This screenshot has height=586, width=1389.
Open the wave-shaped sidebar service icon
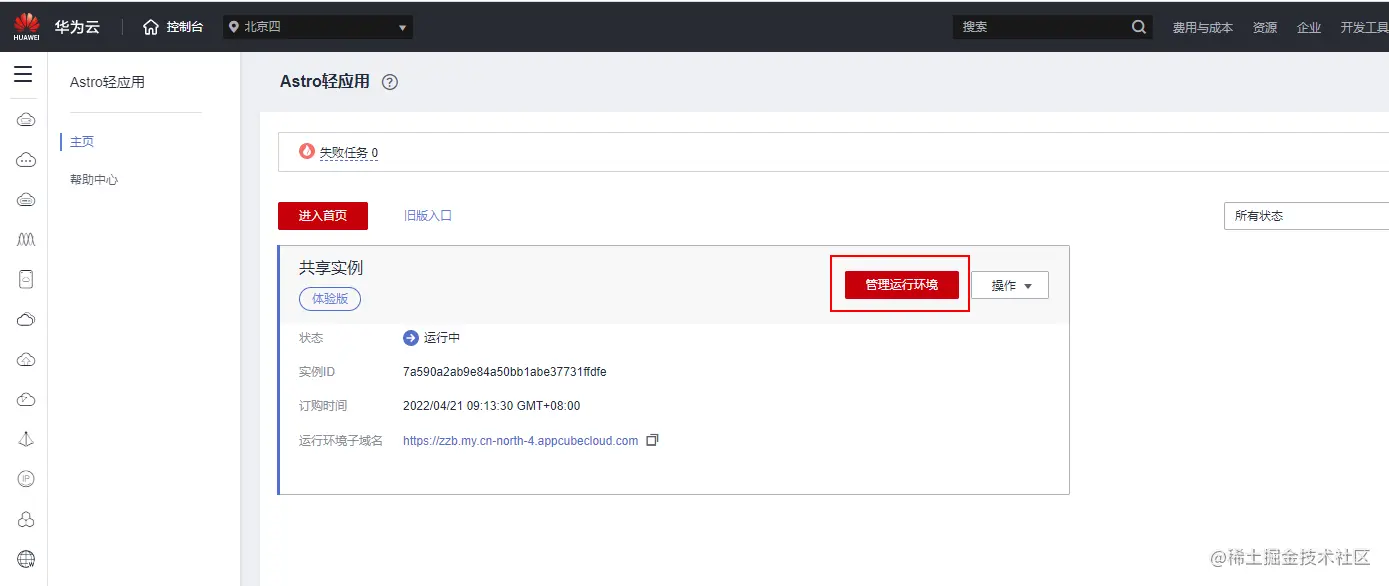point(26,240)
